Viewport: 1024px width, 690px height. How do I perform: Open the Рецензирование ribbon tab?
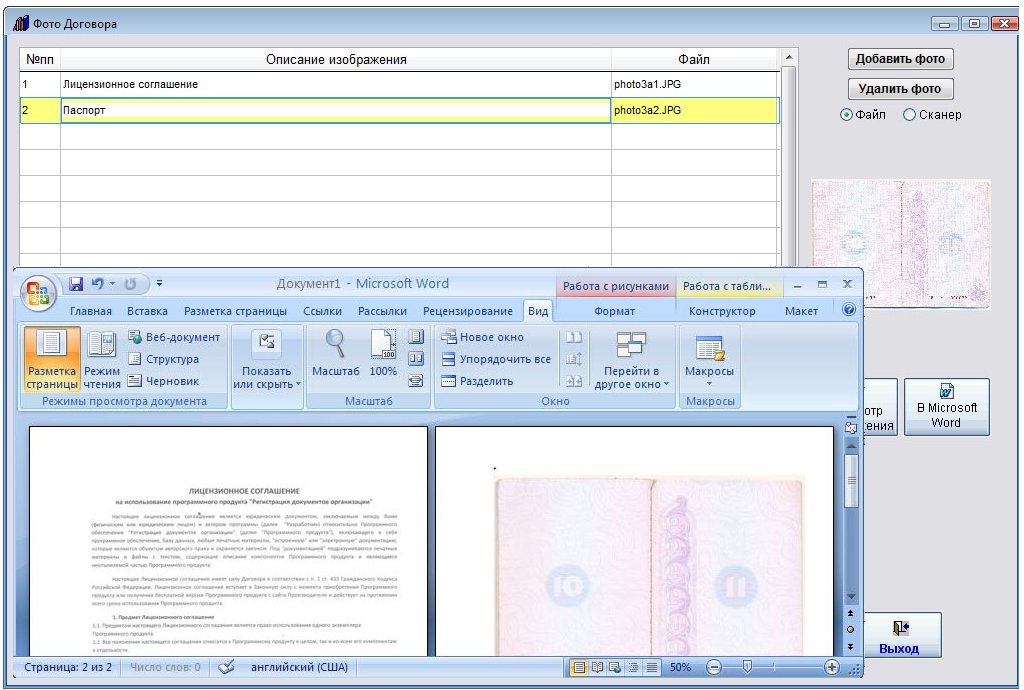pyautogui.click(x=468, y=311)
